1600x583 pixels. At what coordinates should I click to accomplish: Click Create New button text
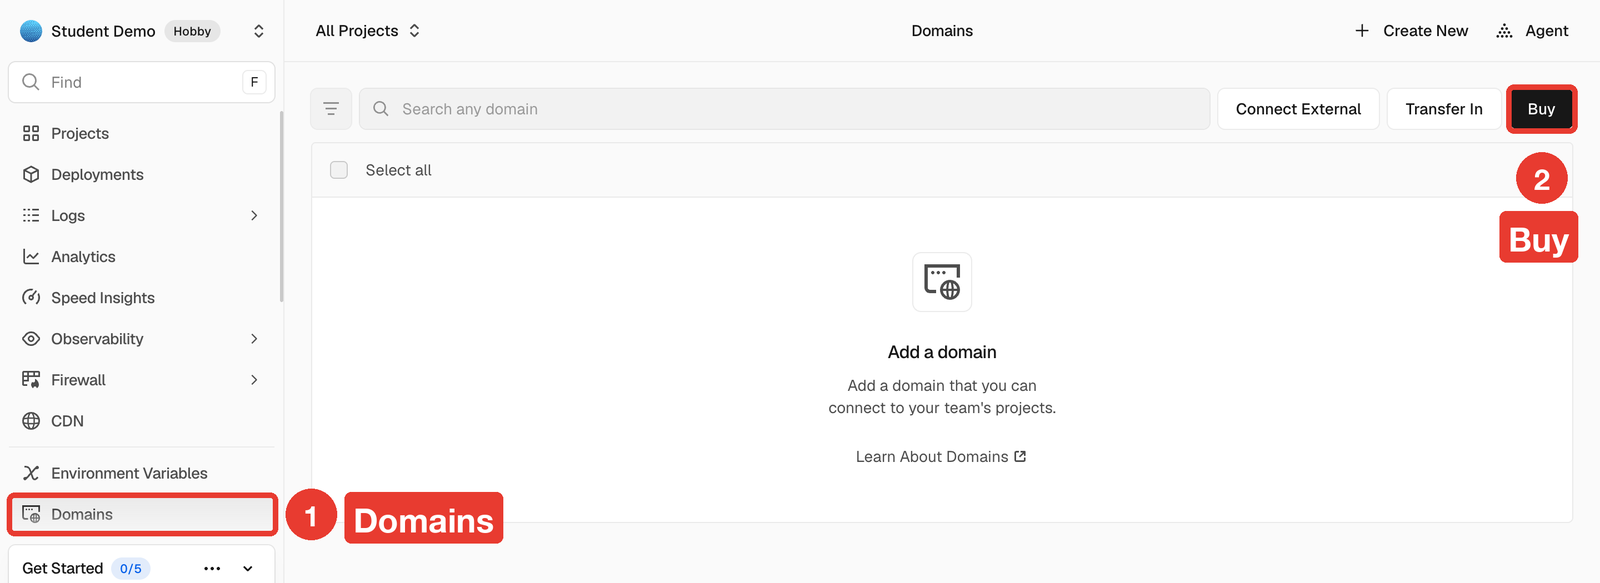(x=1425, y=31)
